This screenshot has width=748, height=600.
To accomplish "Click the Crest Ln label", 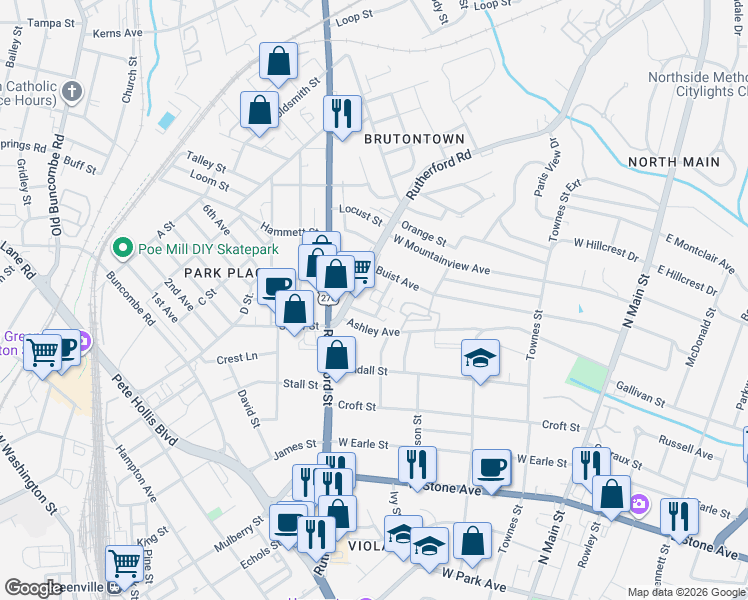I will click(237, 358).
